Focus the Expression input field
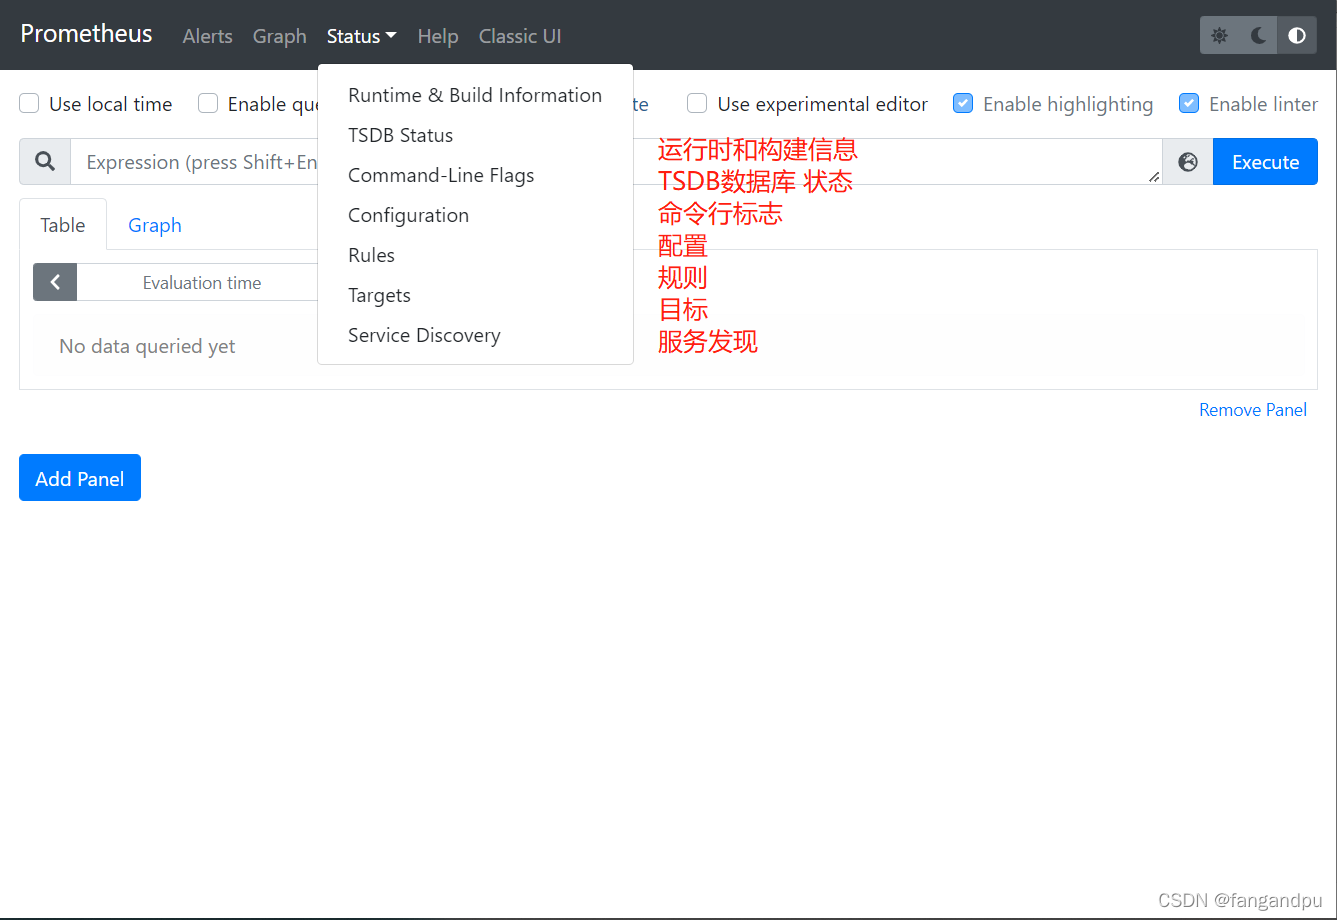This screenshot has height=920, width=1337. (616, 162)
